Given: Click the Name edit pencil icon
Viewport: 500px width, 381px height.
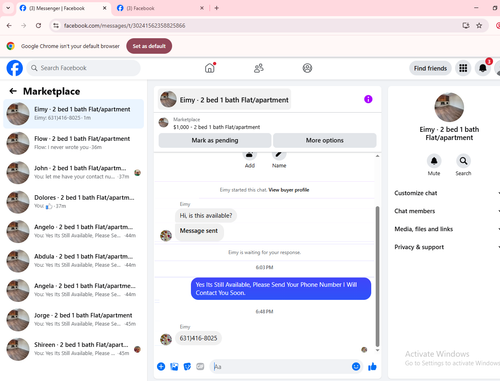Looking at the screenshot, I should tap(279, 154).
